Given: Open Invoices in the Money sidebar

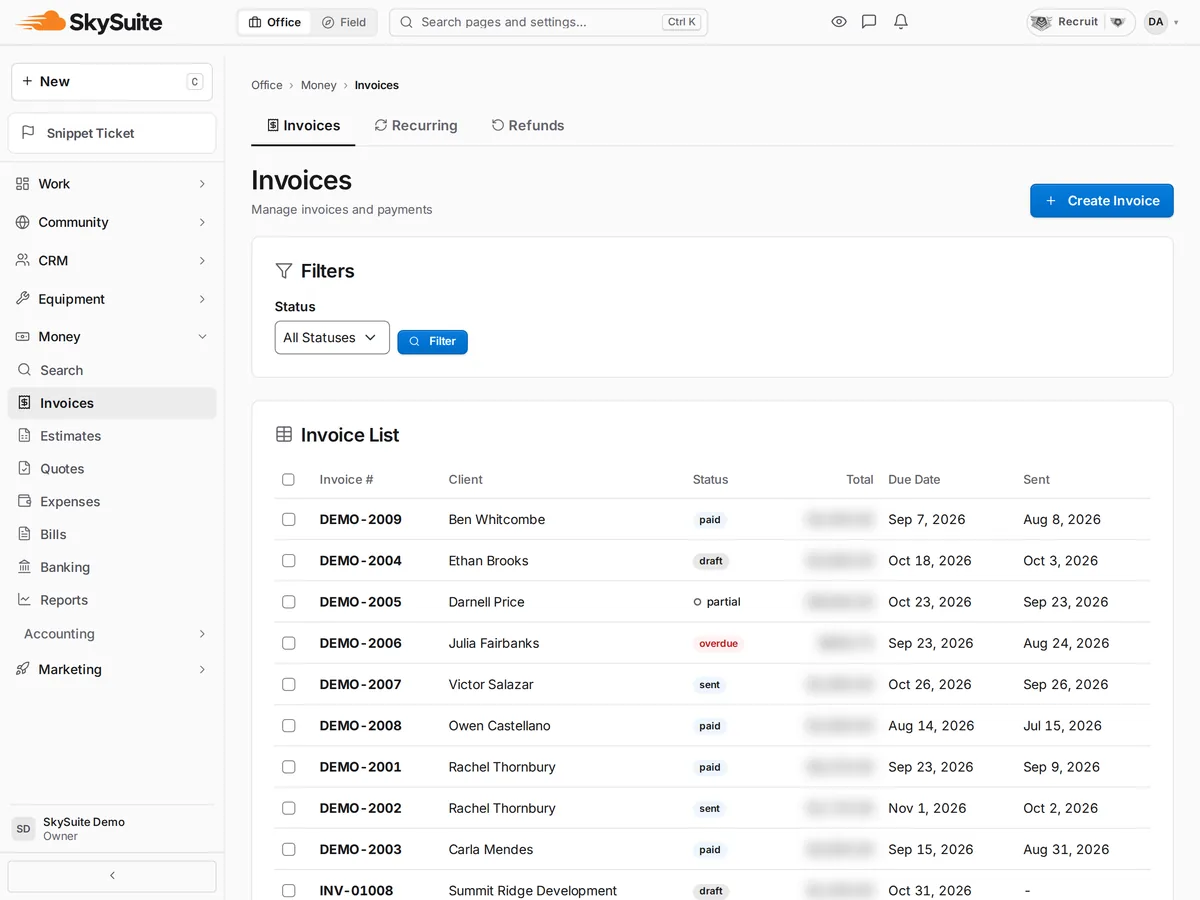Looking at the screenshot, I should (112, 403).
